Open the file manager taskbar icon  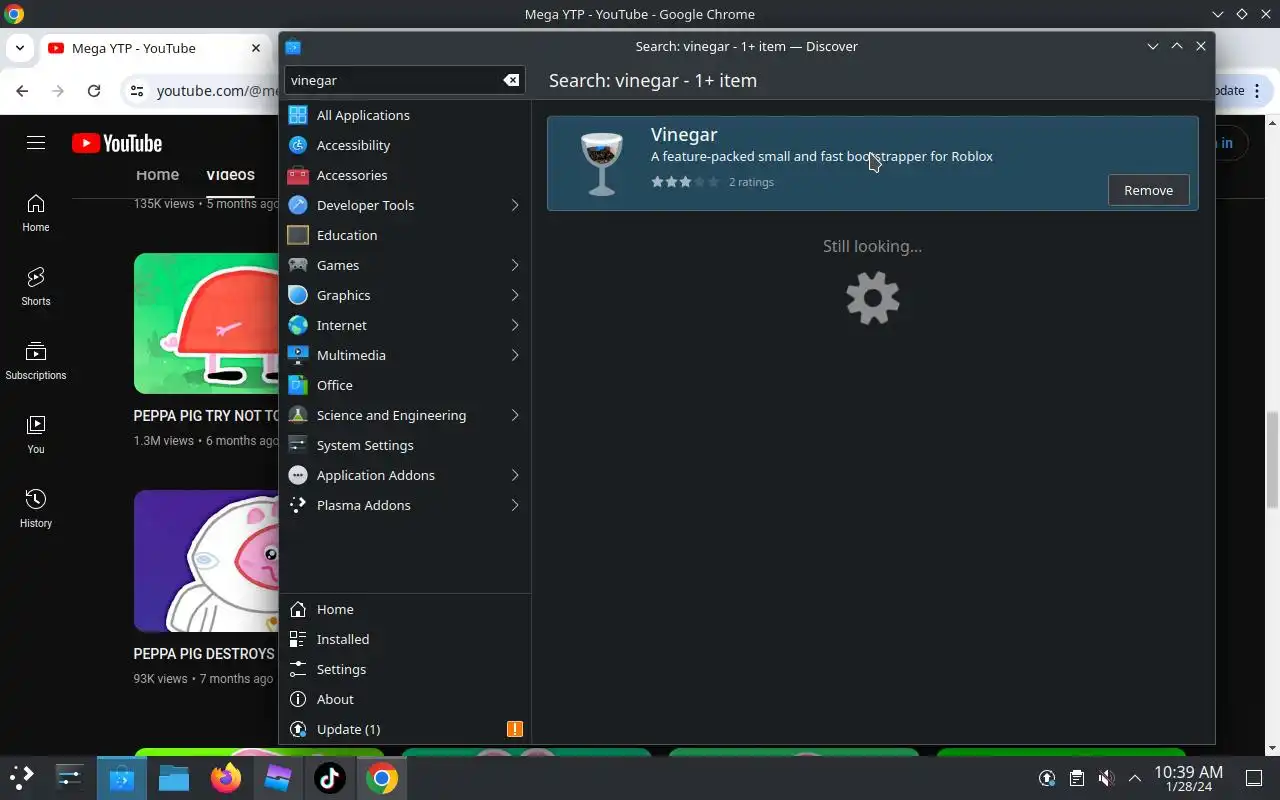(174, 778)
